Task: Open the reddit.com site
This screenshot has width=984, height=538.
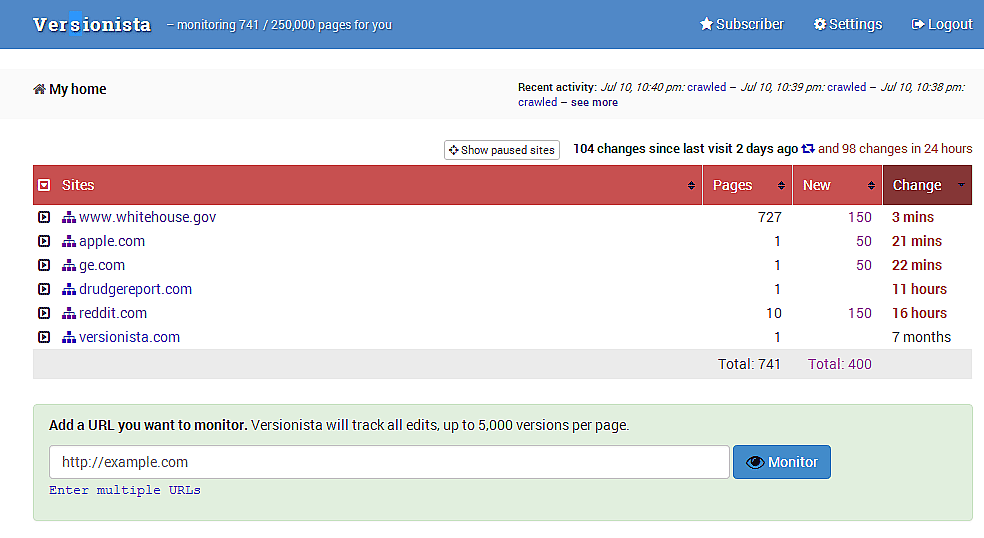Action: click(113, 313)
